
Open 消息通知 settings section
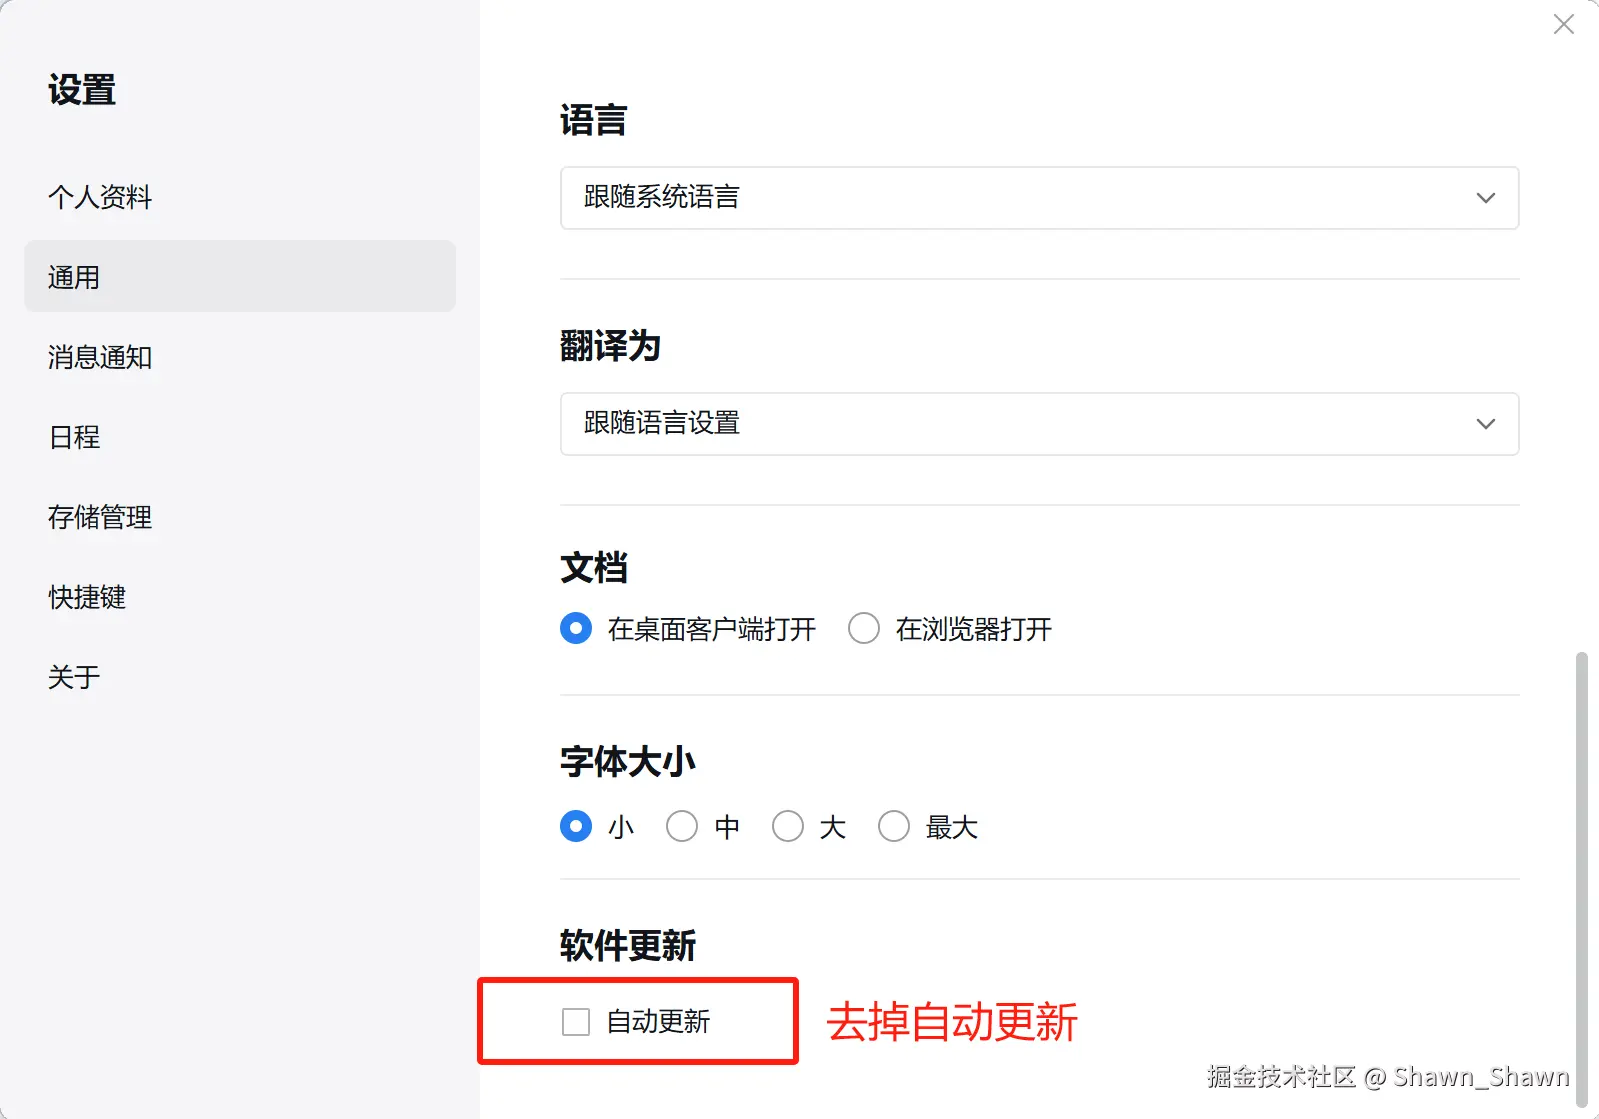(100, 357)
